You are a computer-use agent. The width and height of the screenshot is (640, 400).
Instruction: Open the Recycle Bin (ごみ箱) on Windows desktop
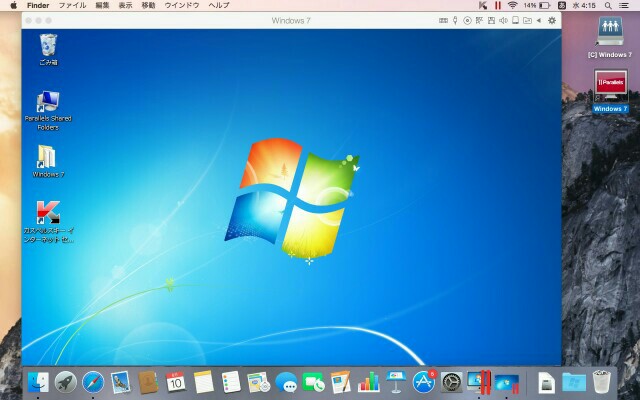[48, 49]
